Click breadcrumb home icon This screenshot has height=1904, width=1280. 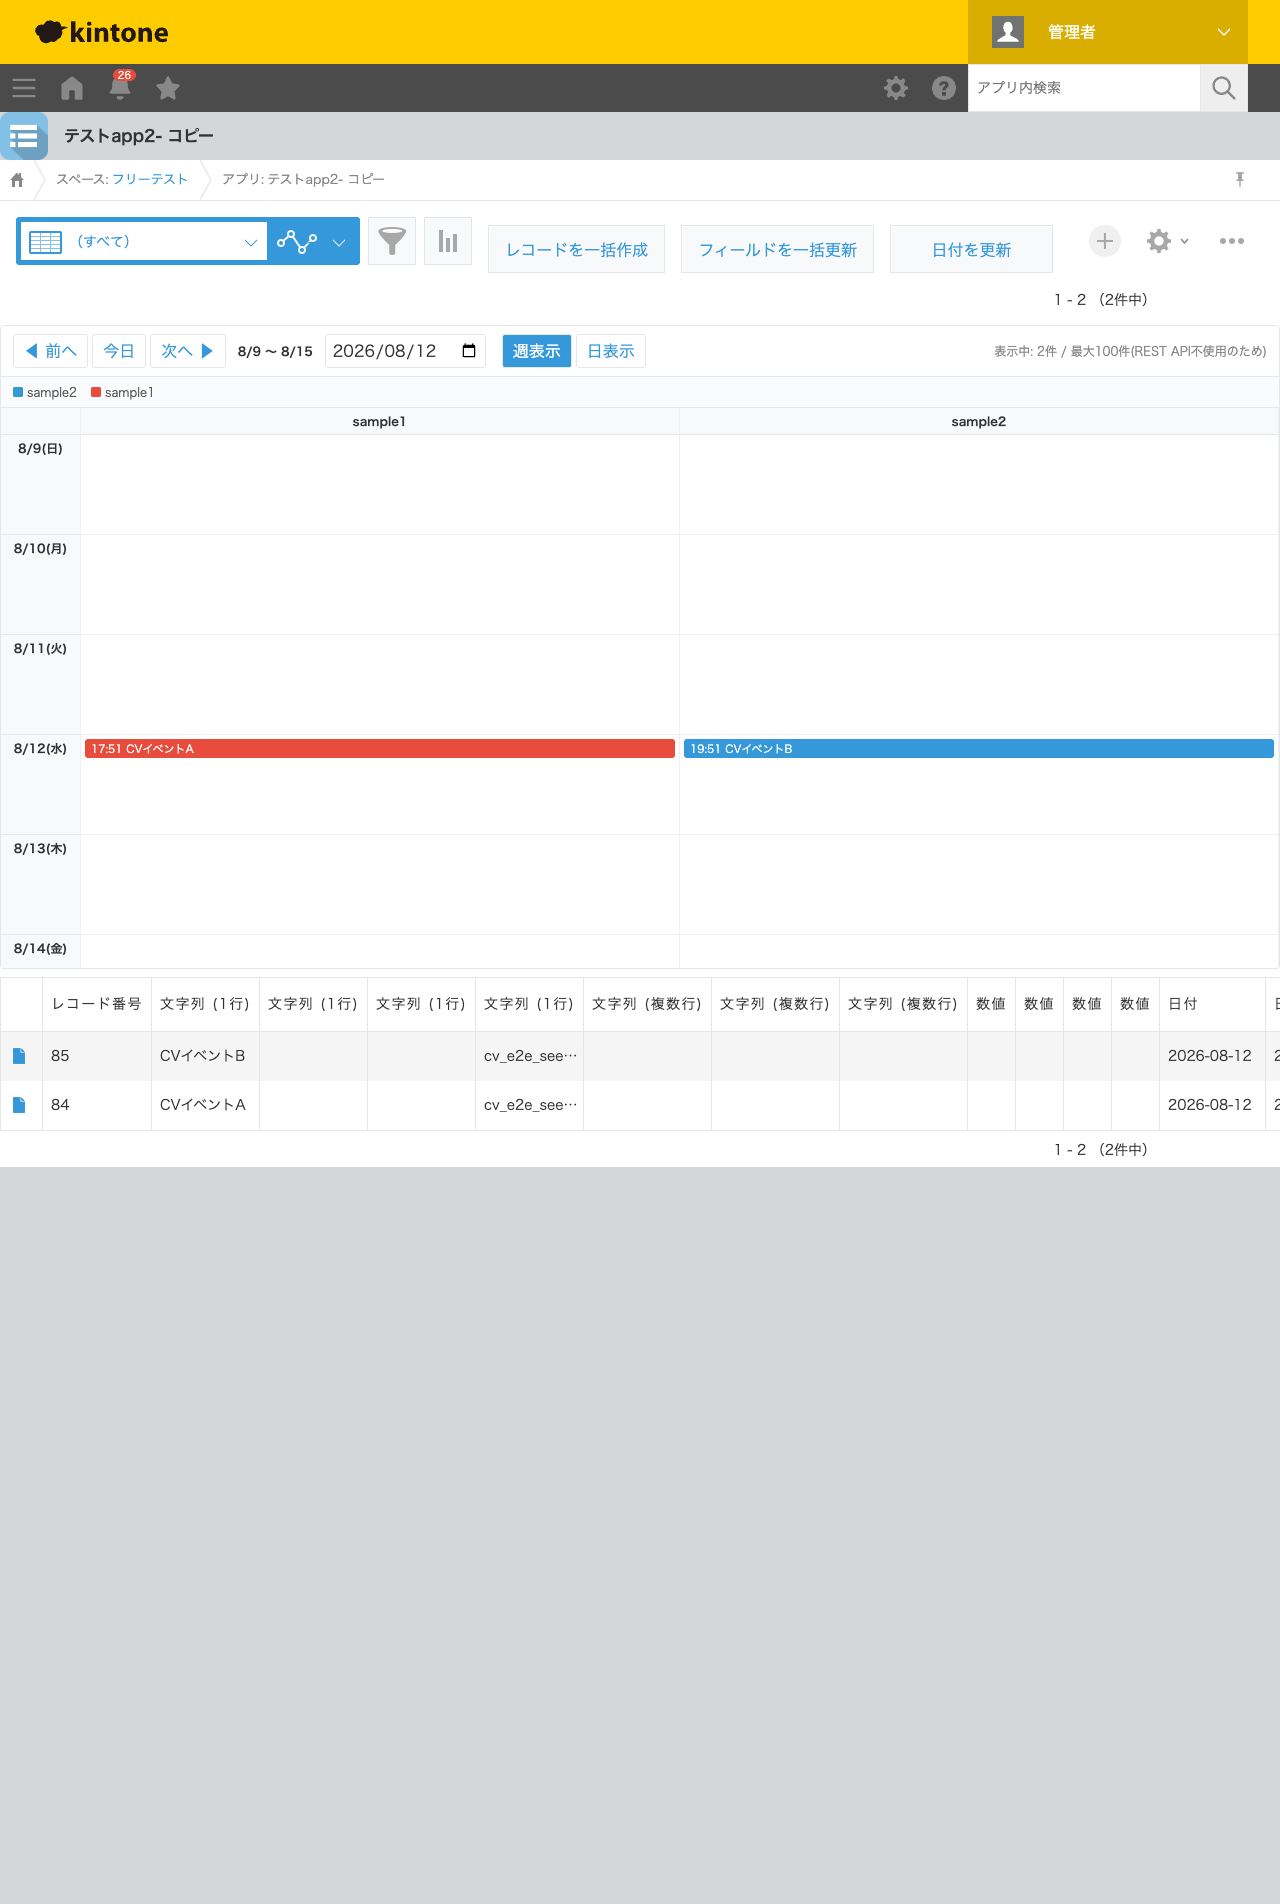pos(17,180)
